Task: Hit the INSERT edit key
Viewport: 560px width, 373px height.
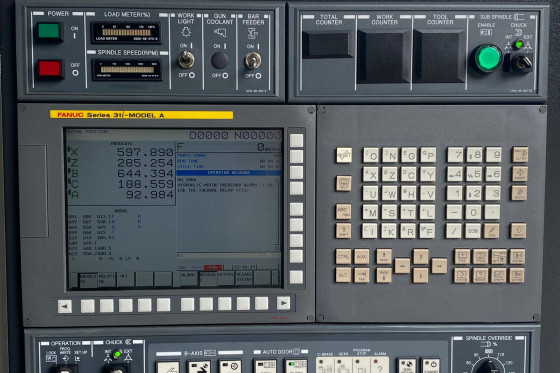Action: (x=520, y=174)
